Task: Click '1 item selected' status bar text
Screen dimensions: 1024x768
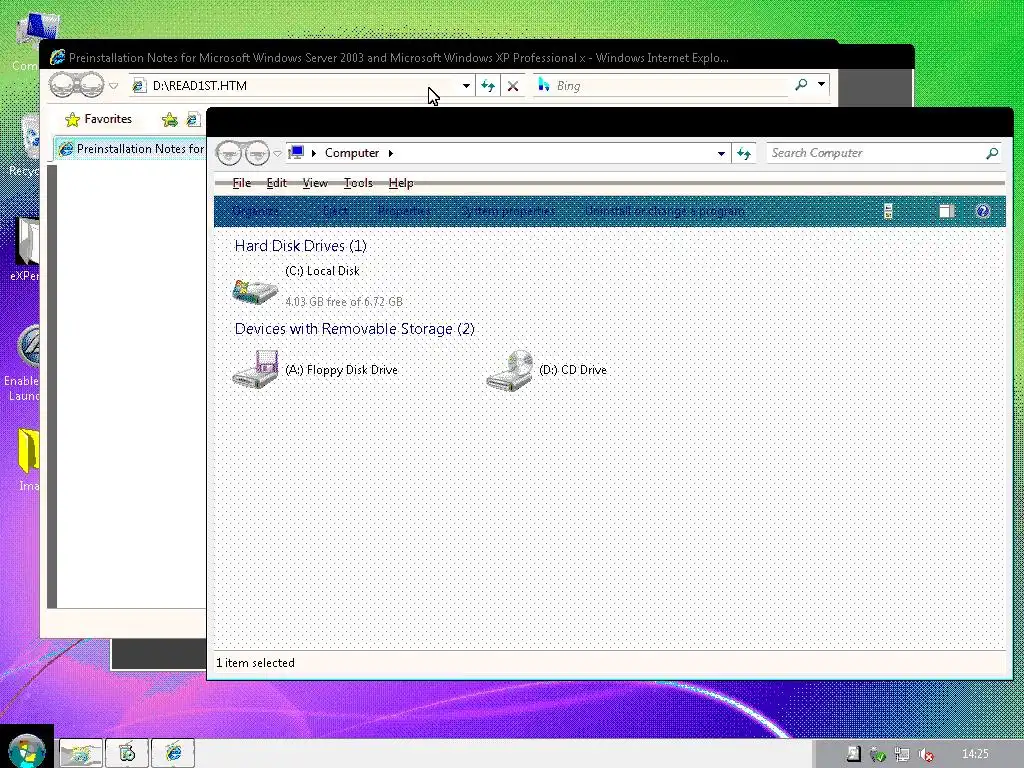Action: point(255,663)
